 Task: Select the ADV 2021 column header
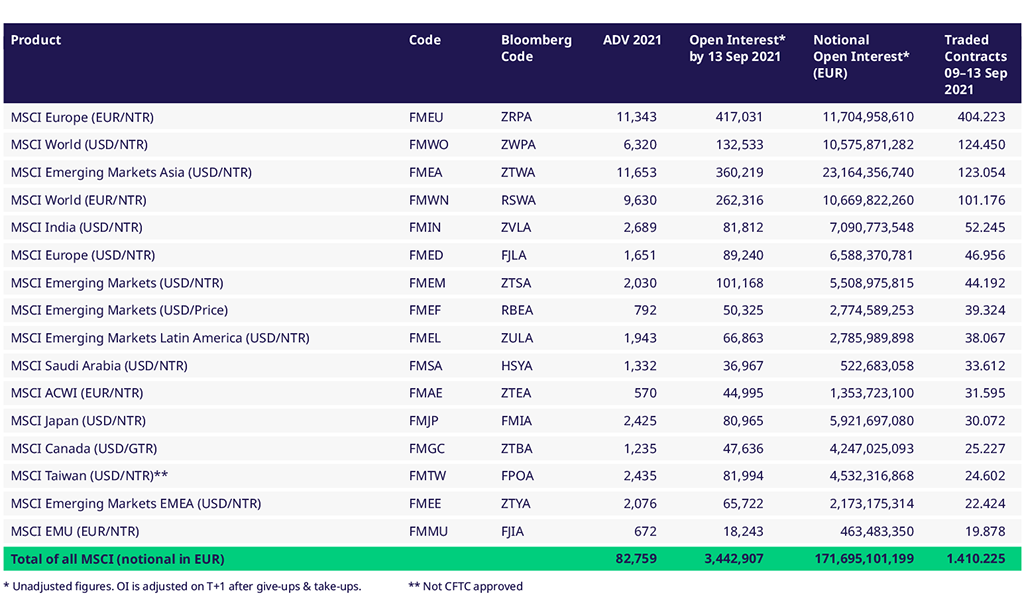[x=632, y=40]
